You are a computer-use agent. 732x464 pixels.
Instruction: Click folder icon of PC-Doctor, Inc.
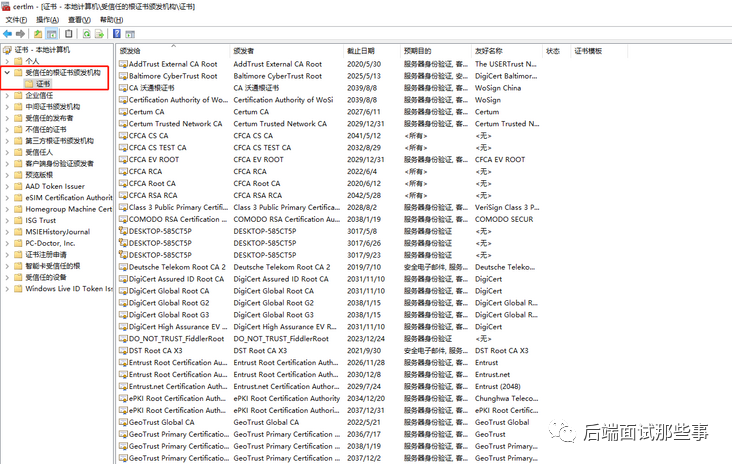[18, 243]
